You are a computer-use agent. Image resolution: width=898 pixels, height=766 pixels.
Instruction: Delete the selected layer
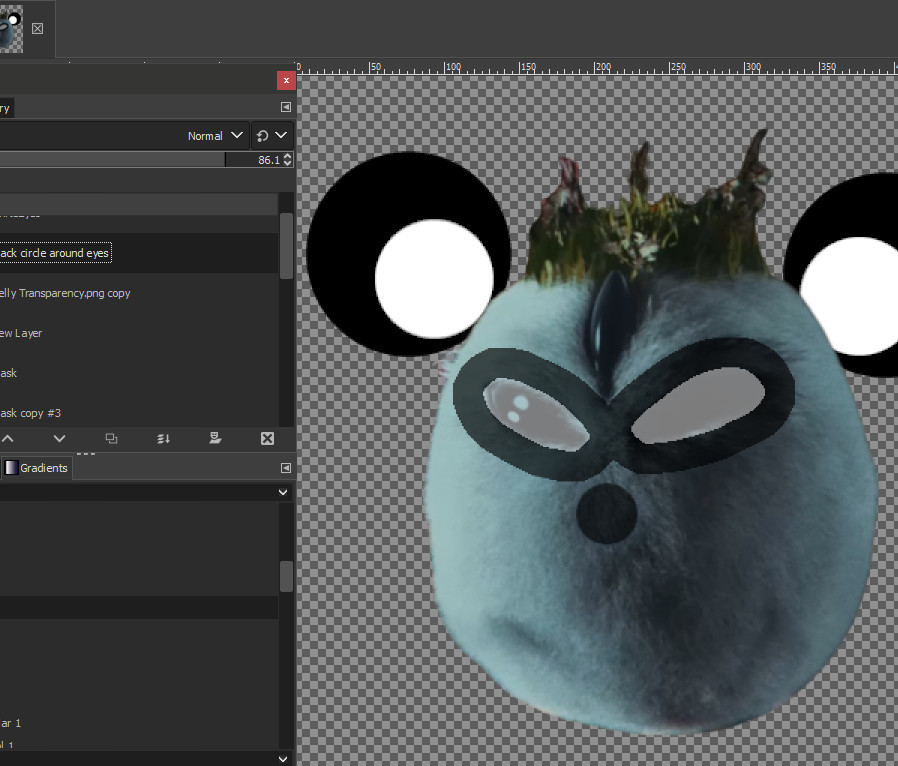[x=267, y=439]
